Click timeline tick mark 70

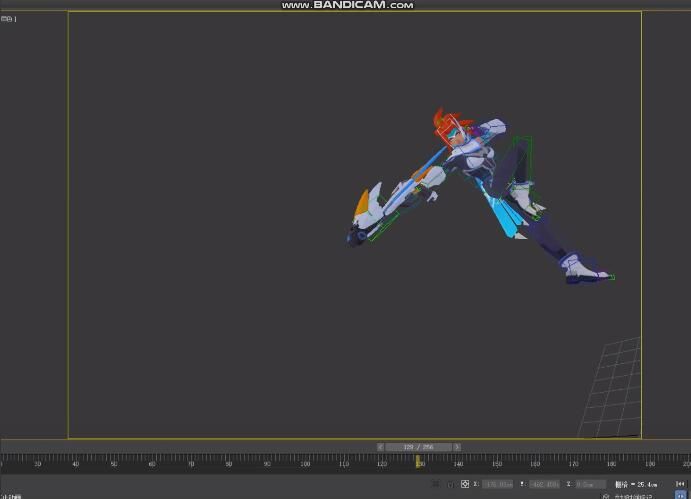[191, 464]
